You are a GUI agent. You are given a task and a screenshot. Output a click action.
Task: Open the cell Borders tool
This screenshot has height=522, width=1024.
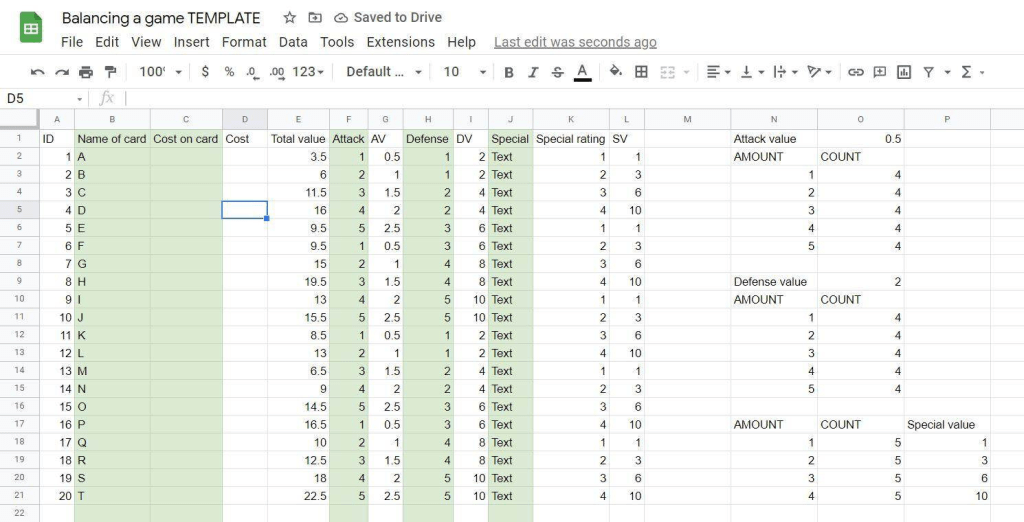click(x=641, y=72)
